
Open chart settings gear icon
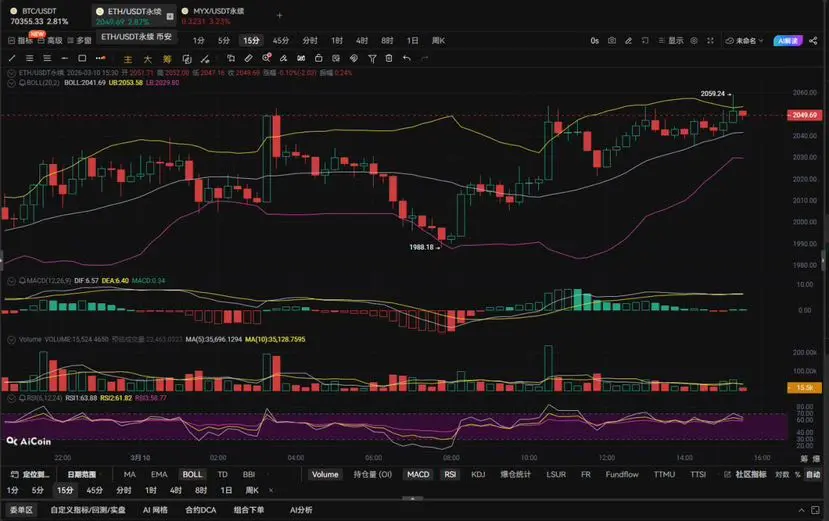pyautogui.click(x=694, y=41)
